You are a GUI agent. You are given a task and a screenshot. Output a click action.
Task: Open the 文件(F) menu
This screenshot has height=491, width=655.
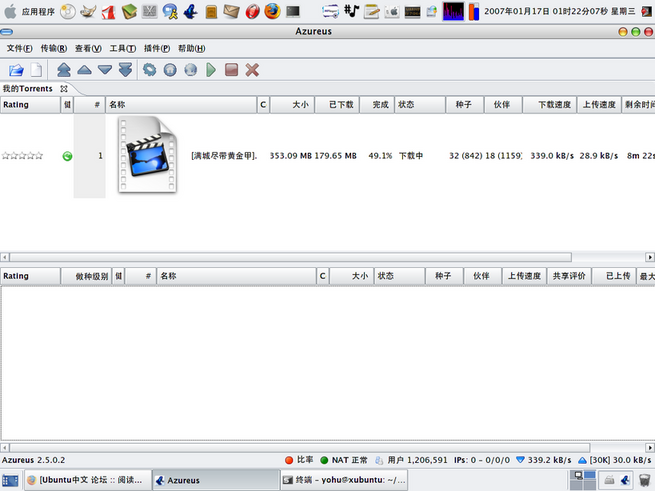tap(19, 48)
